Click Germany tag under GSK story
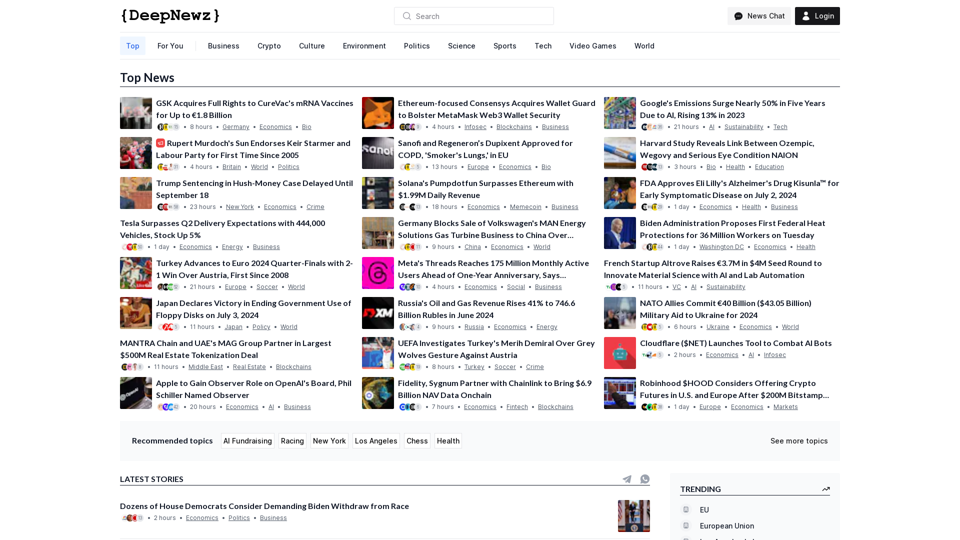 pyautogui.click(x=236, y=127)
